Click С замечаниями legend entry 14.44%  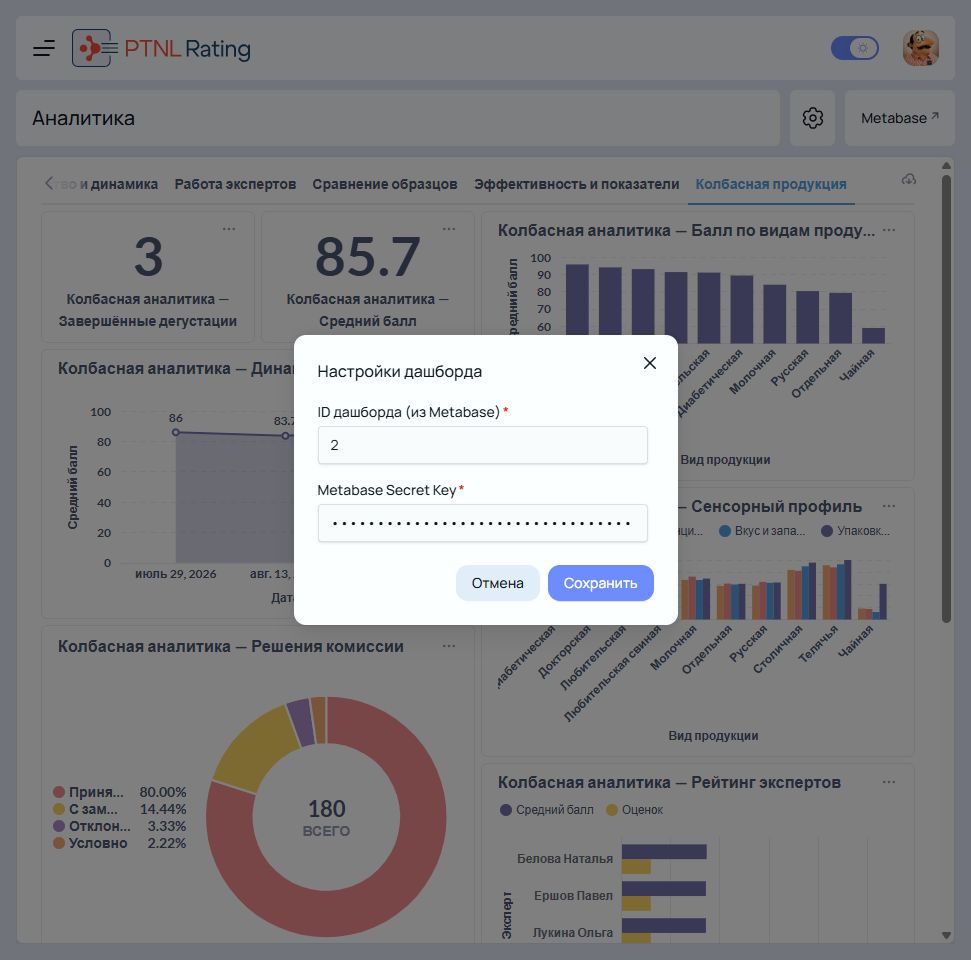pyautogui.click(x=120, y=809)
